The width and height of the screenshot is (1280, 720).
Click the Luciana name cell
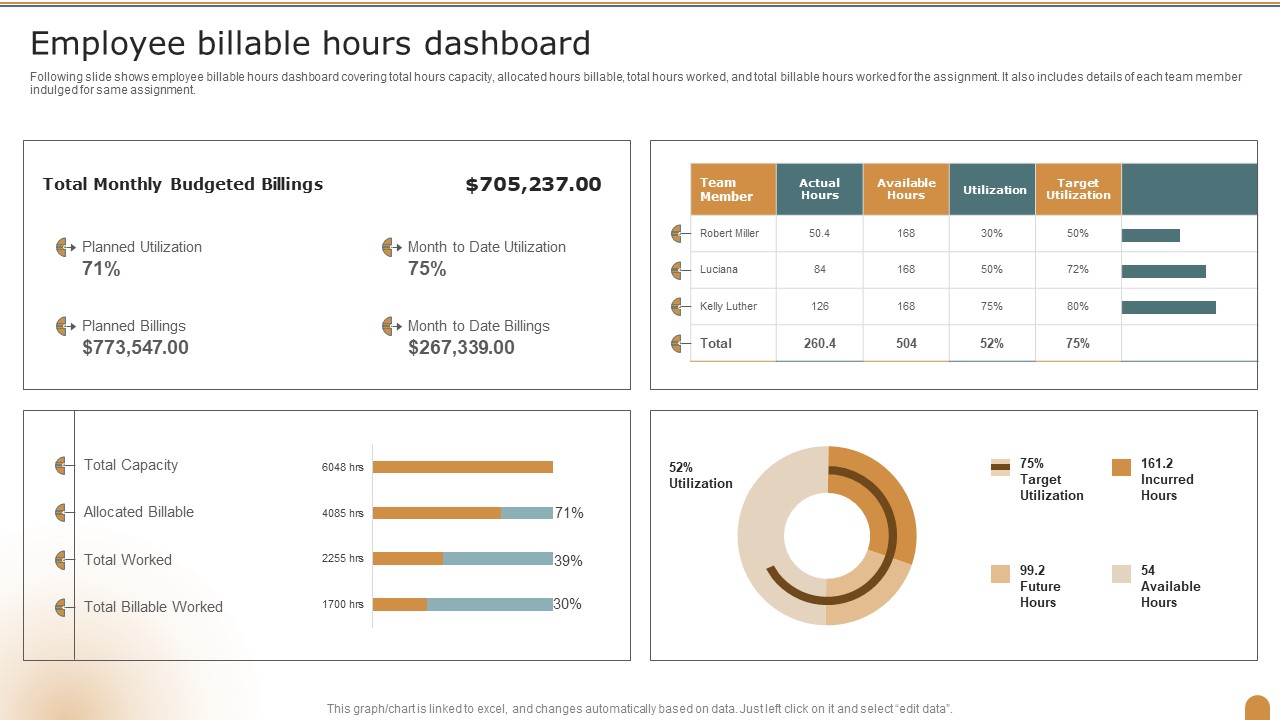tap(733, 270)
